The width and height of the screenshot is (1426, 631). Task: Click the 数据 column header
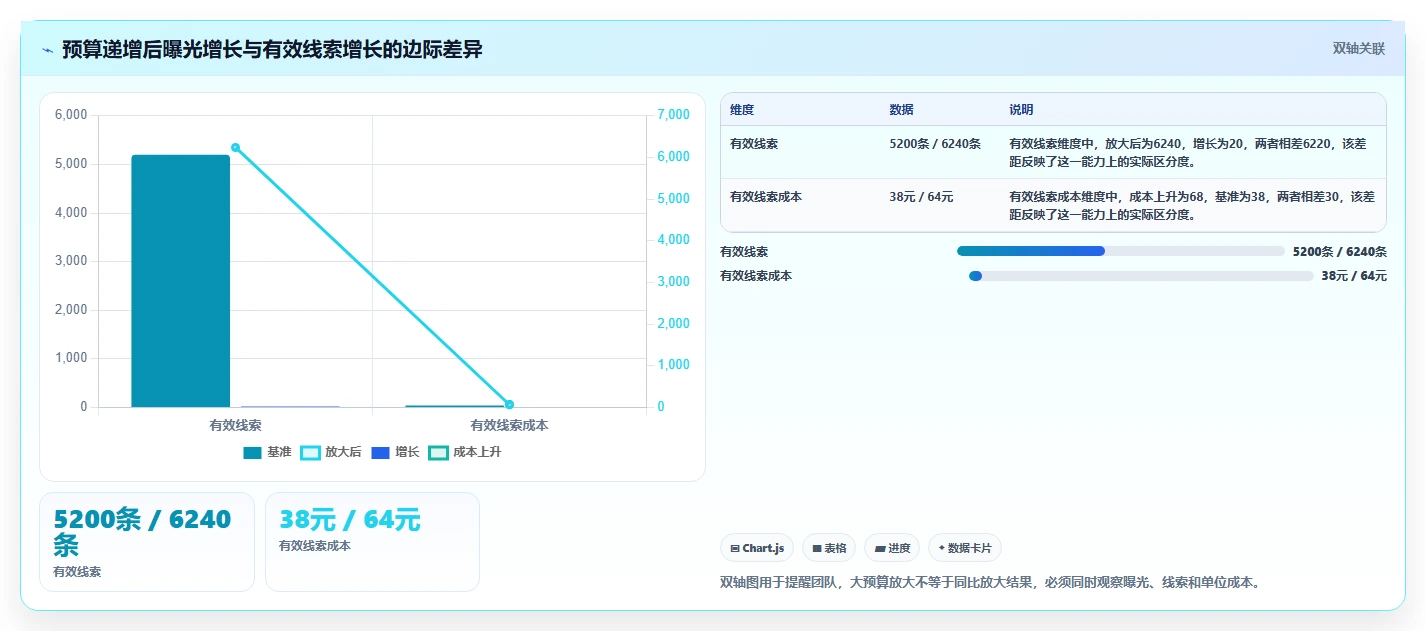(x=901, y=110)
